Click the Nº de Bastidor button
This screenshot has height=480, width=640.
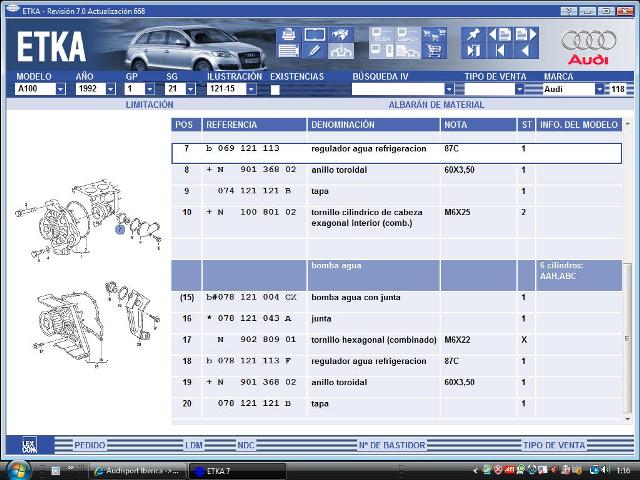(392, 445)
